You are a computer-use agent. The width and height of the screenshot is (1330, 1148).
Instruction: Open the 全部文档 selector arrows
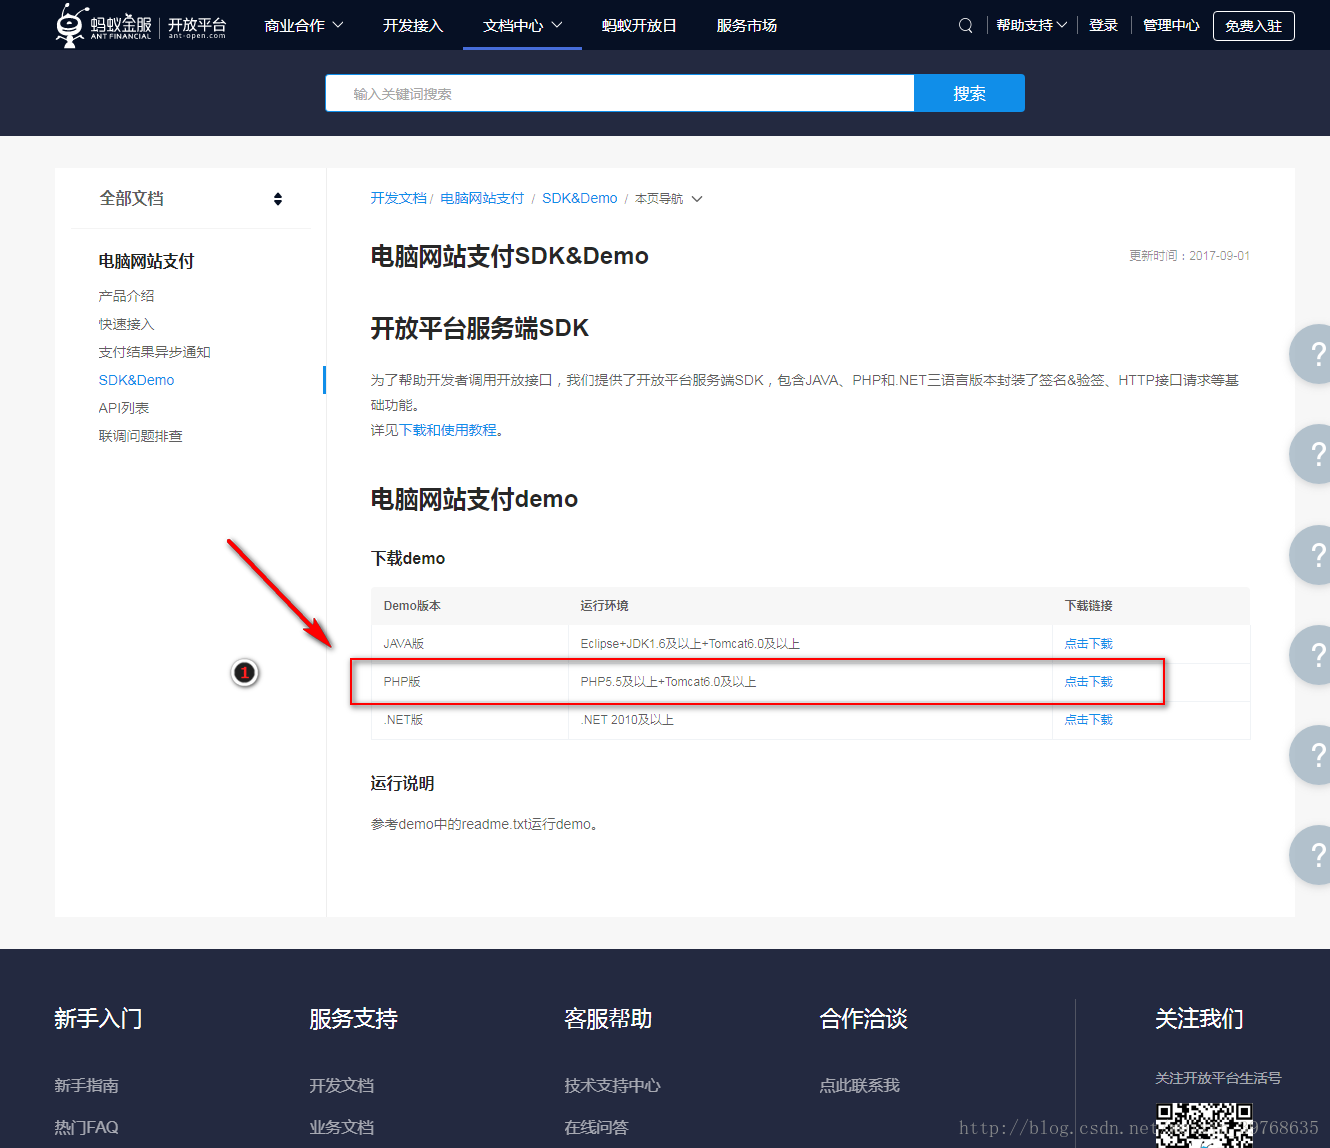click(x=278, y=199)
